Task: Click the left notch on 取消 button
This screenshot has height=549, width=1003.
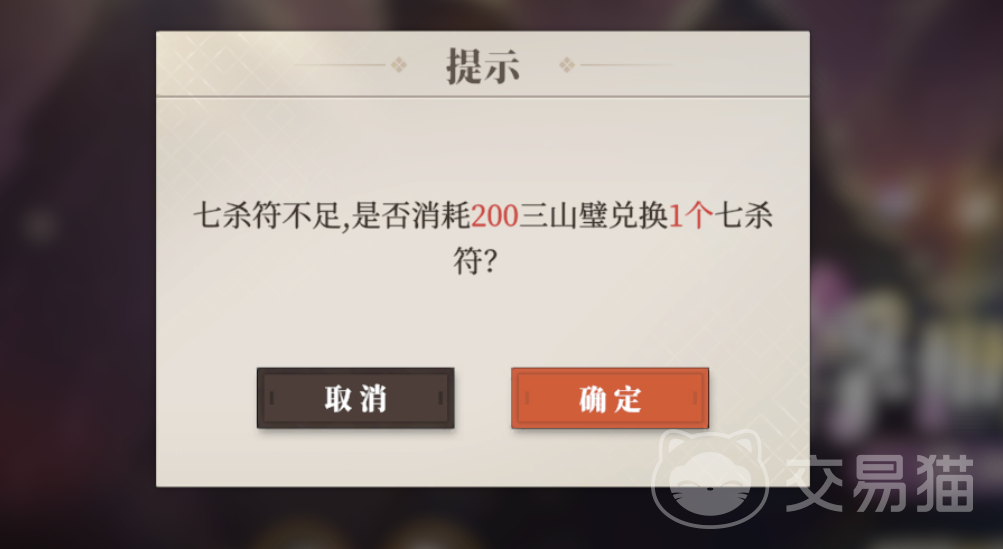Action: click(272, 398)
